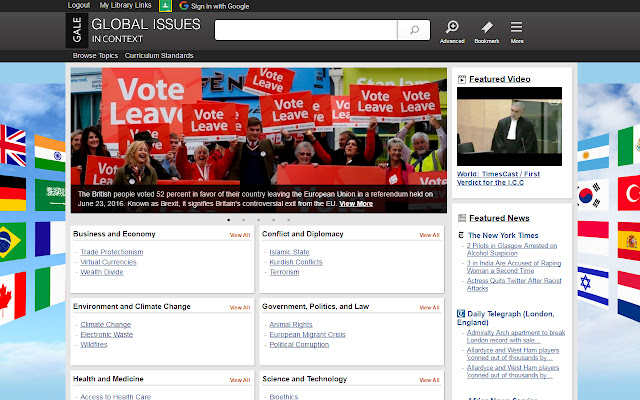Click Environment and Climate Change heading
Image resolution: width=640 pixels, height=400 pixels.
pyautogui.click(x=132, y=307)
